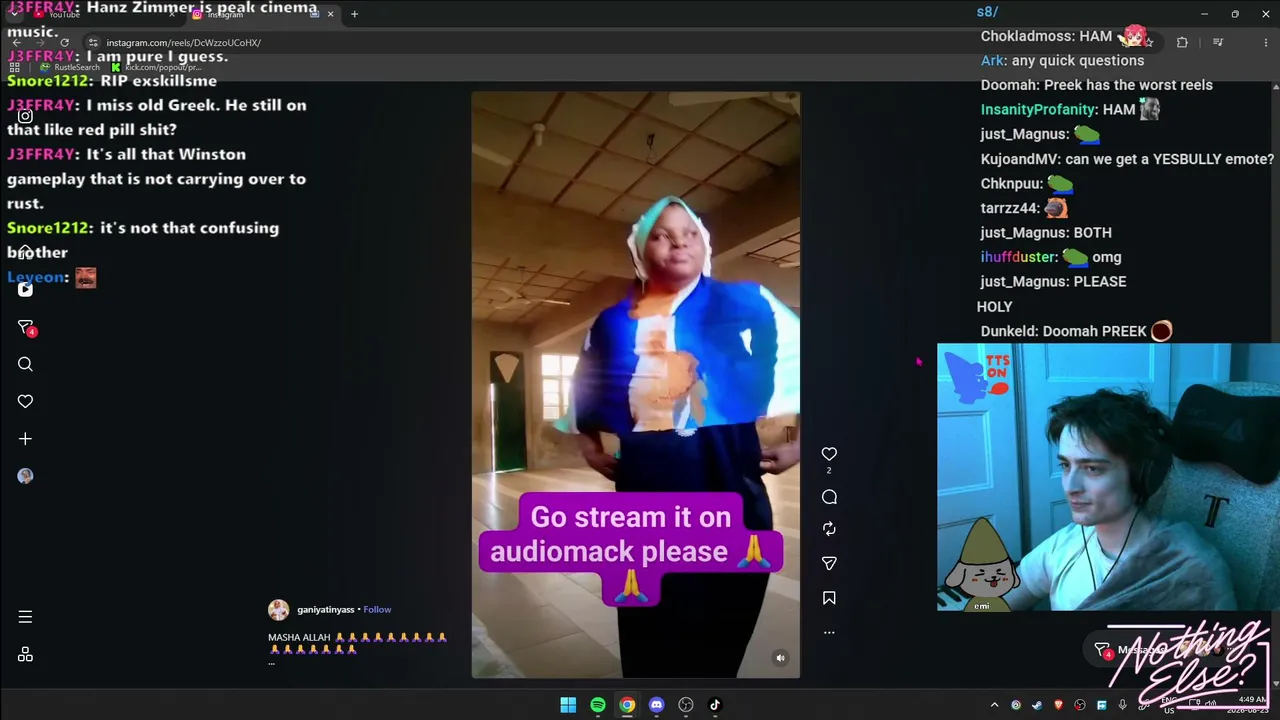Screen dimensions: 1280x720
Task: View site information for instagram.com
Action: tap(93, 43)
